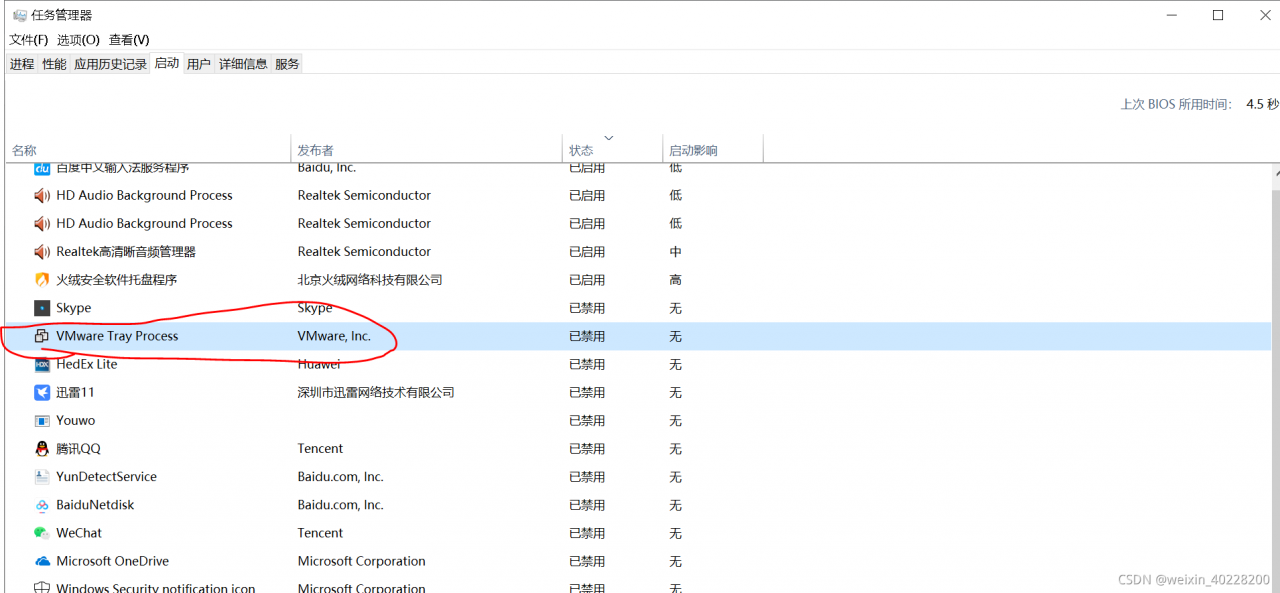Click startup impact 中 in Realtek音频管理器 row
Viewport: 1280px width, 593px height.
coord(676,252)
